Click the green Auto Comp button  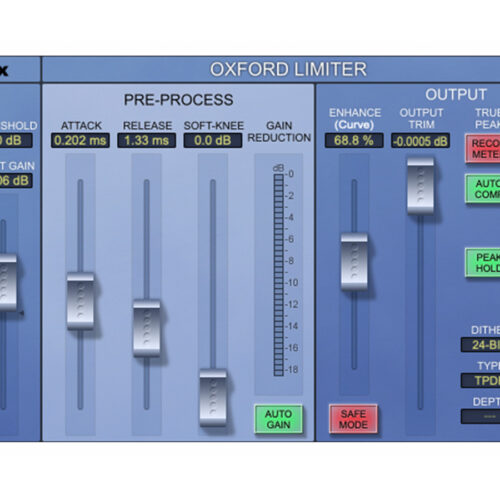tap(483, 188)
